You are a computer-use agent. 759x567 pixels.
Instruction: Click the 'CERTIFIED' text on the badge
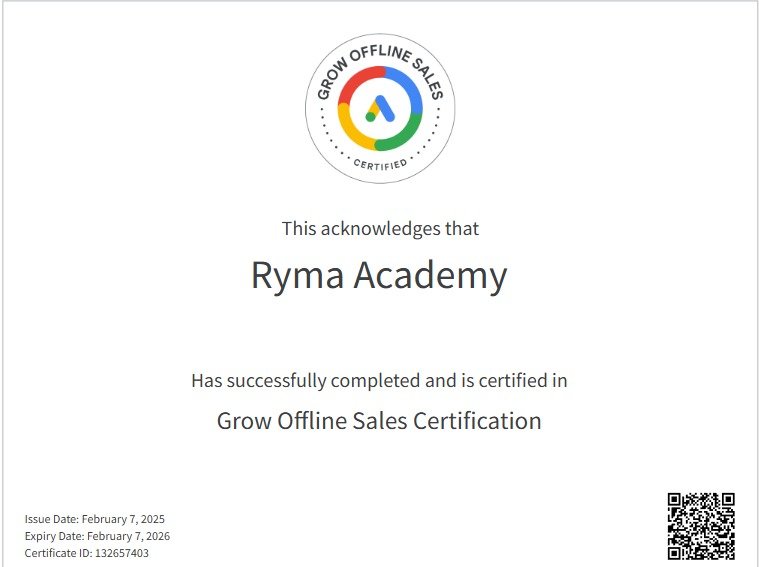[x=380, y=162]
